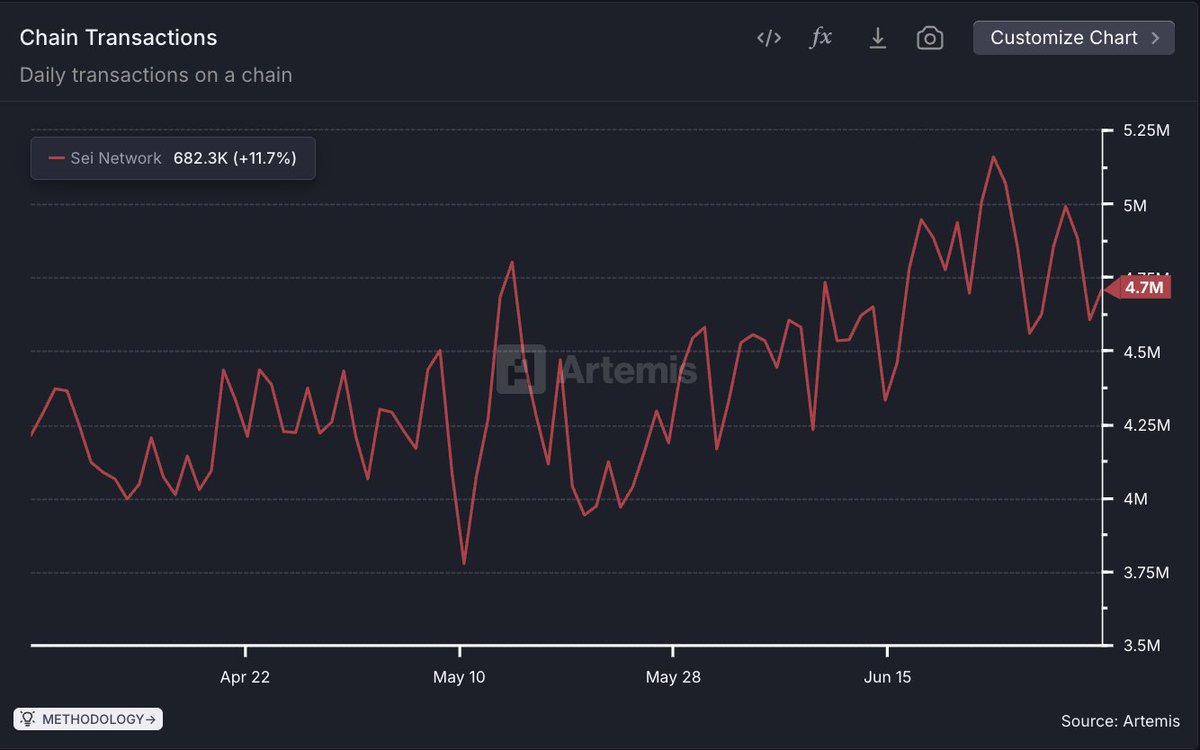
Task: Click the 5M y-axis label
Action: tap(1135, 205)
